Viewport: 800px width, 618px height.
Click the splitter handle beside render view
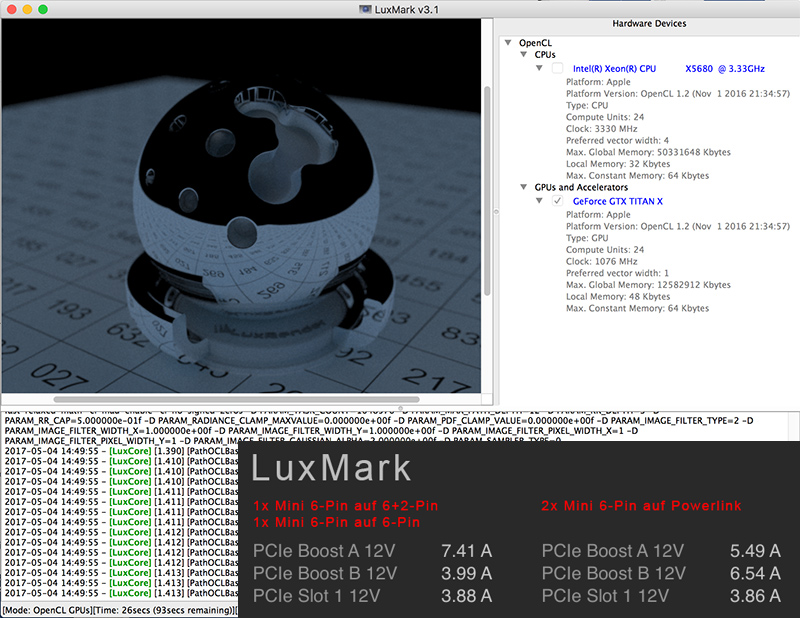point(496,211)
